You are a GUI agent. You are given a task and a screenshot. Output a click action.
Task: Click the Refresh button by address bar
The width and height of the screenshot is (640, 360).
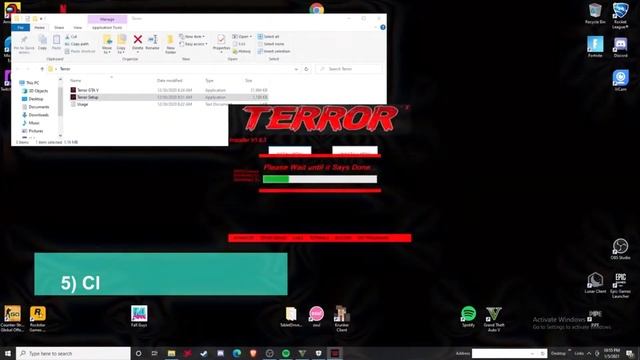(x=306, y=69)
